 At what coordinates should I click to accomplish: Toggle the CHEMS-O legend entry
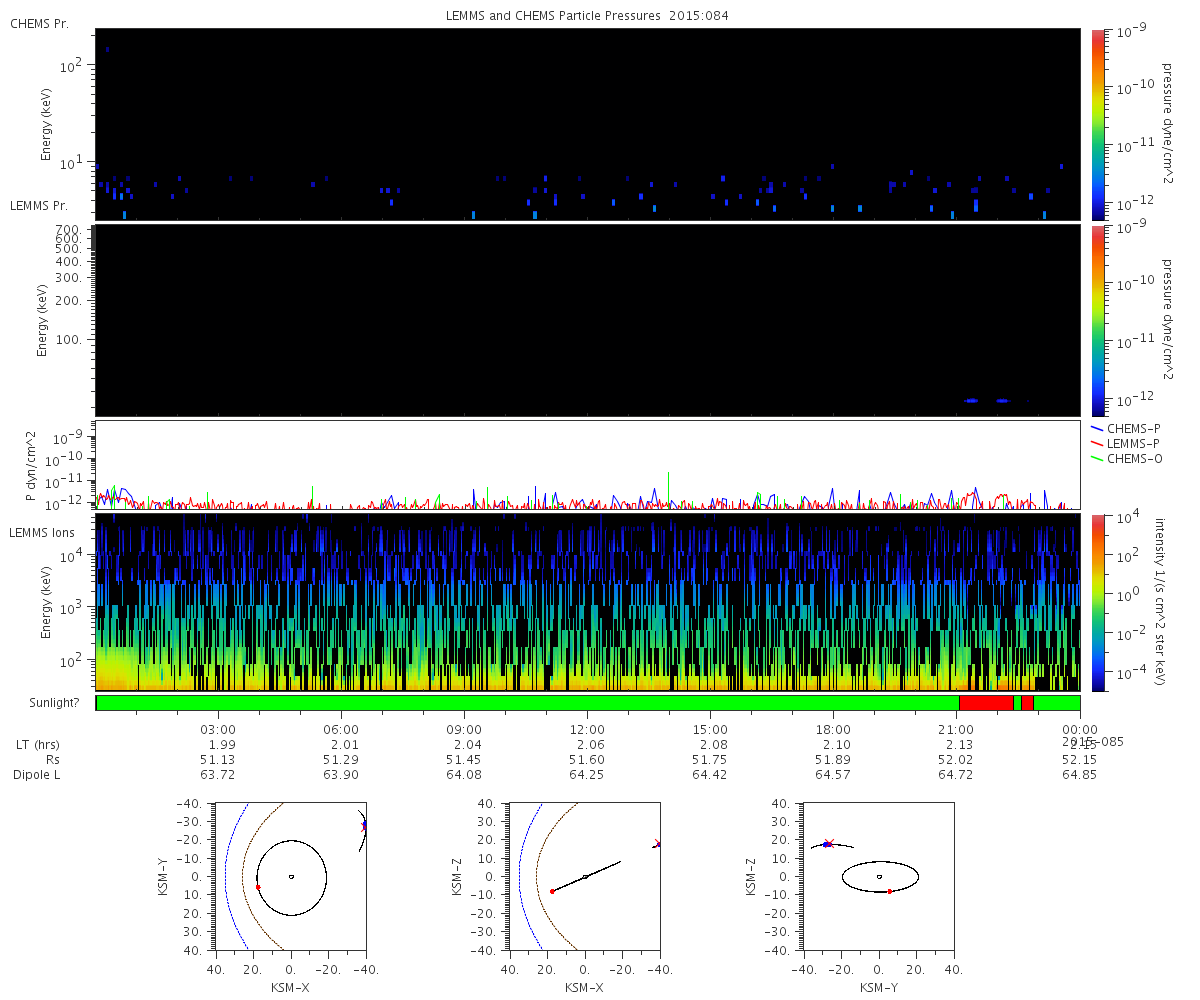tap(1132, 458)
